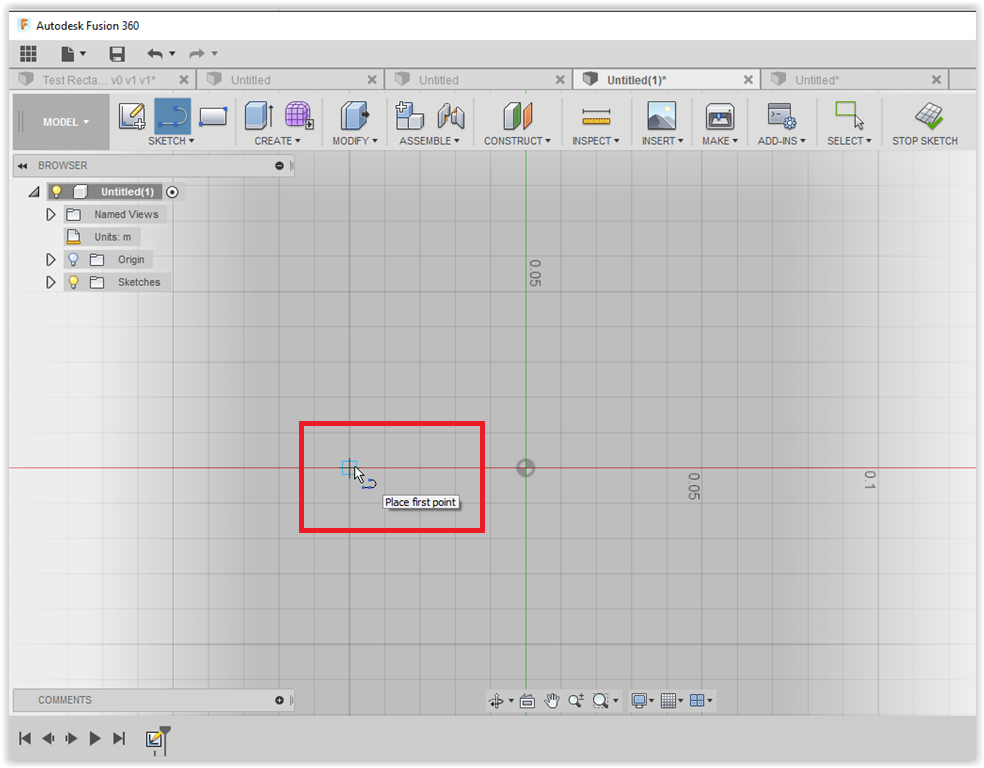
Task: Open the data panel grid icon
Action: [x=28, y=54]
